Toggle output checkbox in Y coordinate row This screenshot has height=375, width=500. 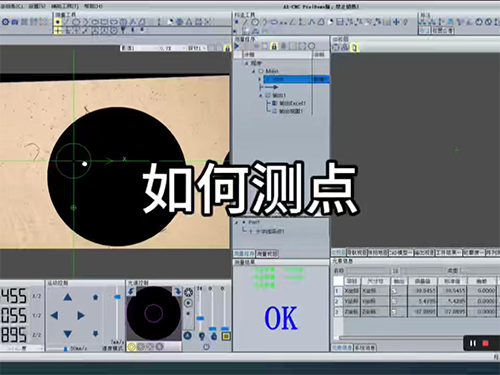click(394, 301)
